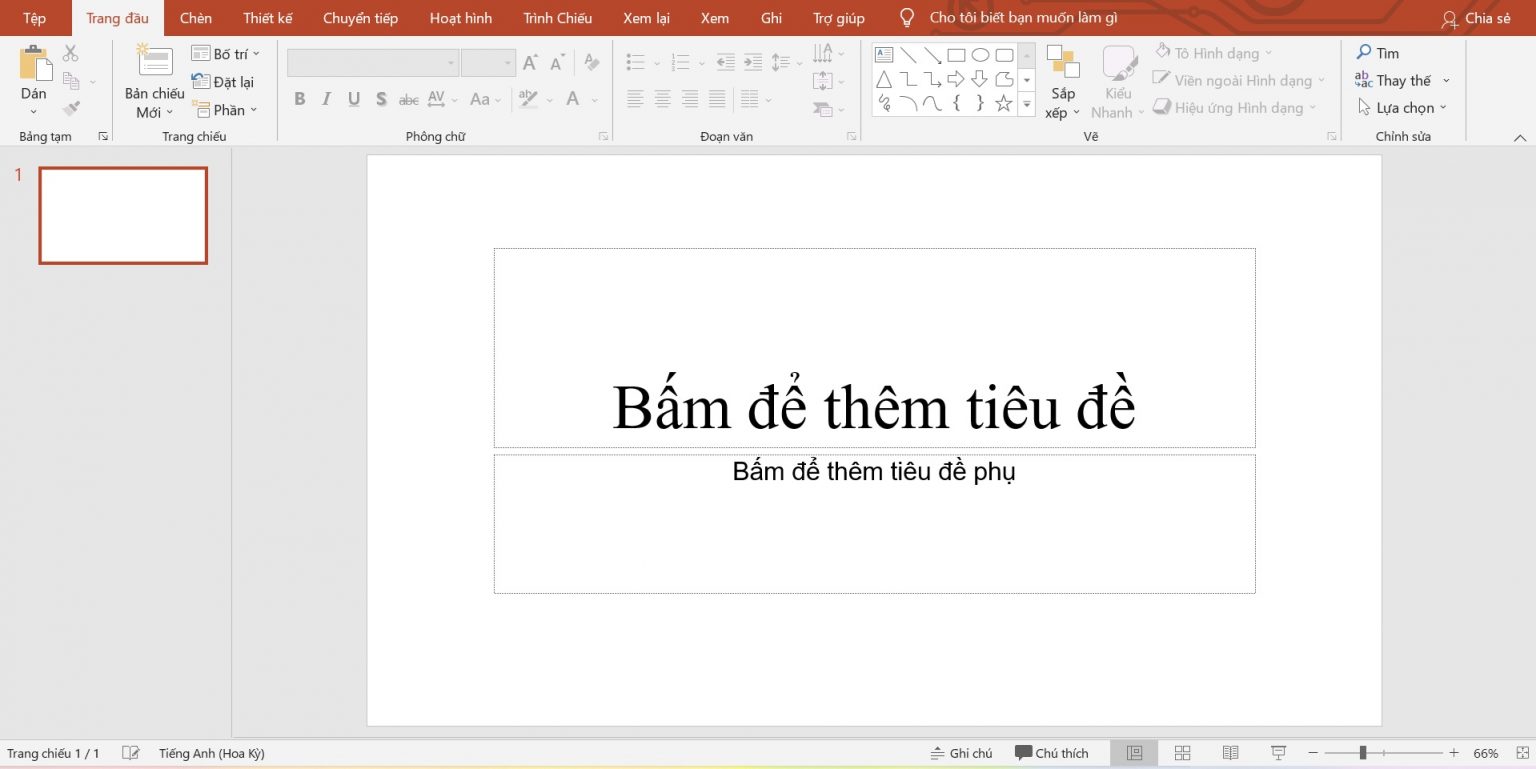This screenshot has width=1536, height=769.
Task: Start slideshow from status bar icon
Action: tap(1278, 753)
